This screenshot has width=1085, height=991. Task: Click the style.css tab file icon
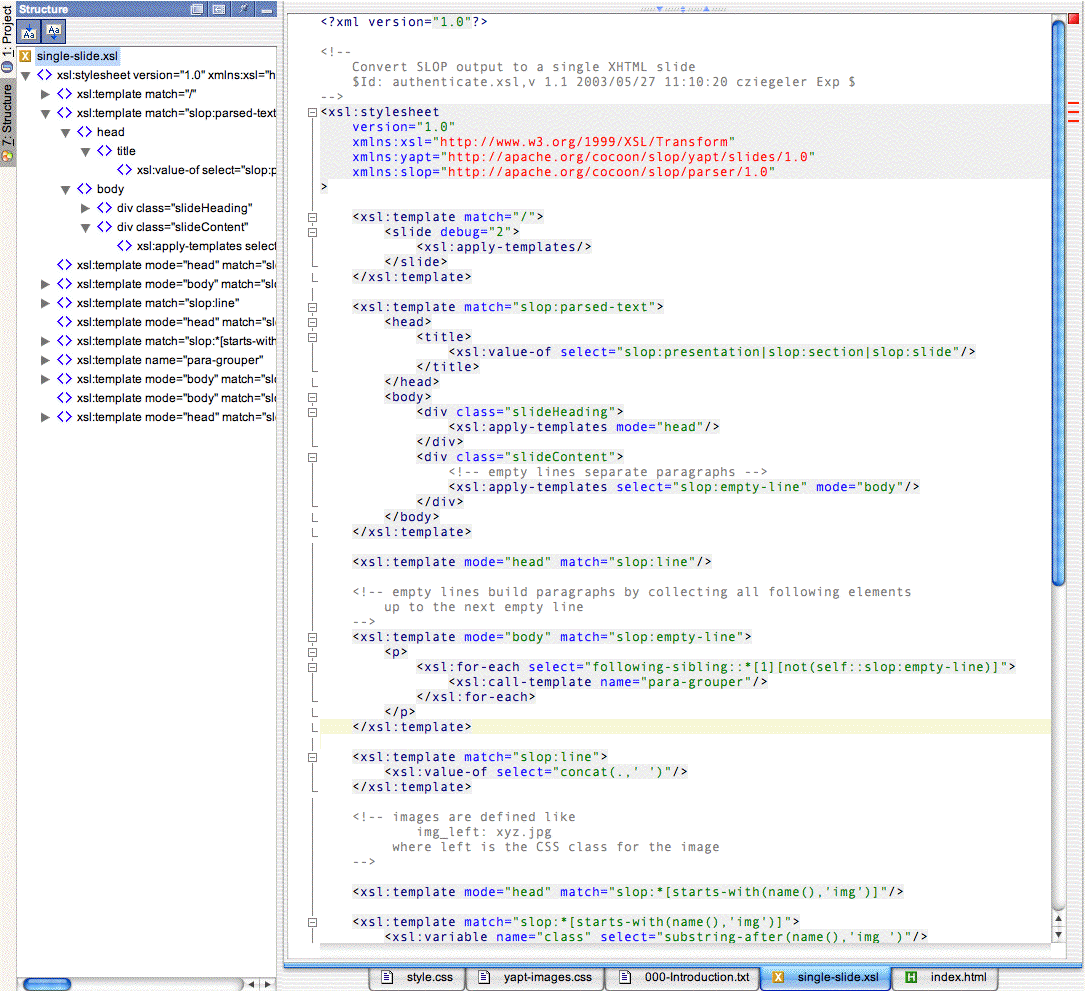(388, 977)
